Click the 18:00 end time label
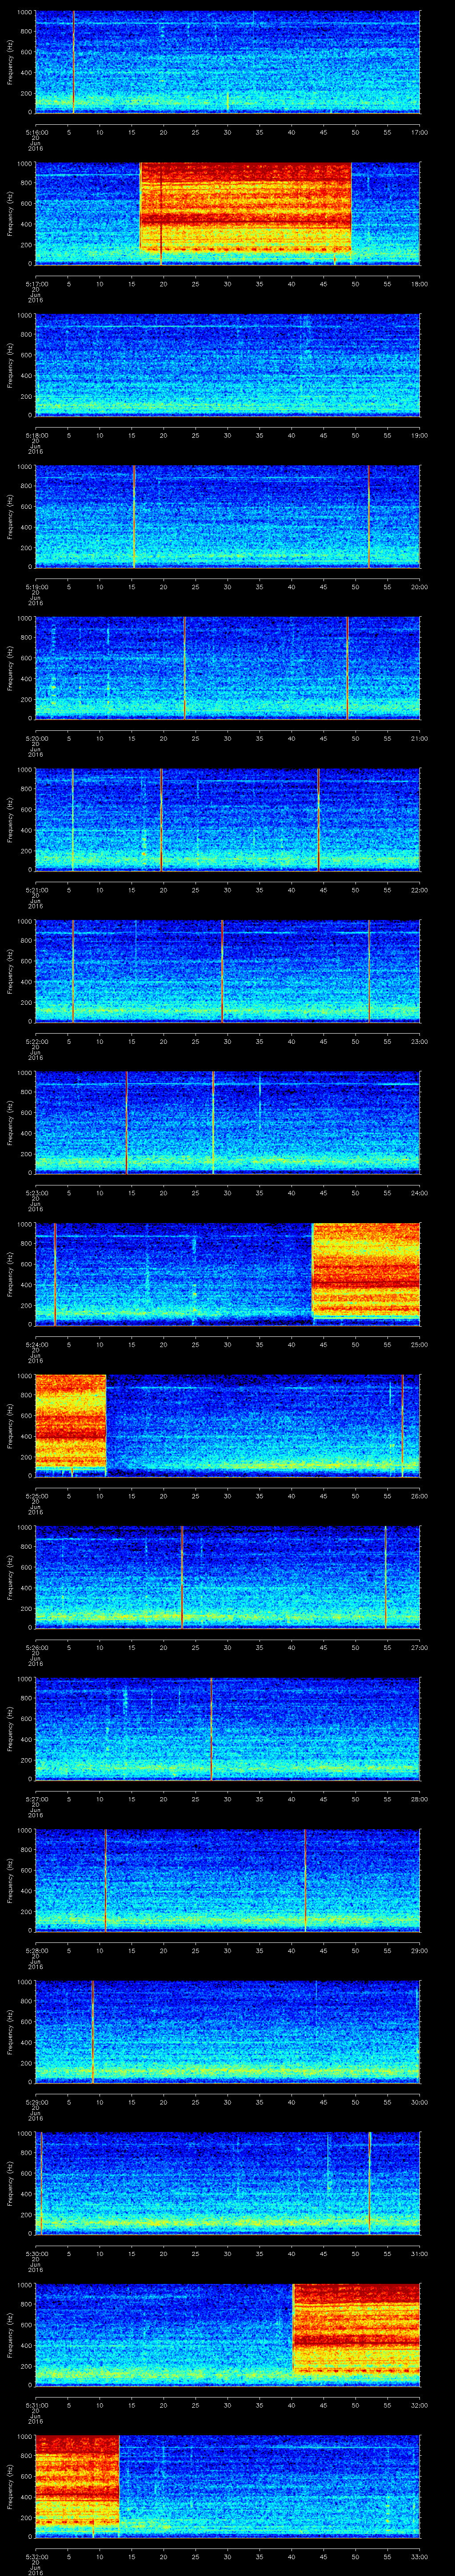Viewport: 455px width, 2576px height. (419, 284)
